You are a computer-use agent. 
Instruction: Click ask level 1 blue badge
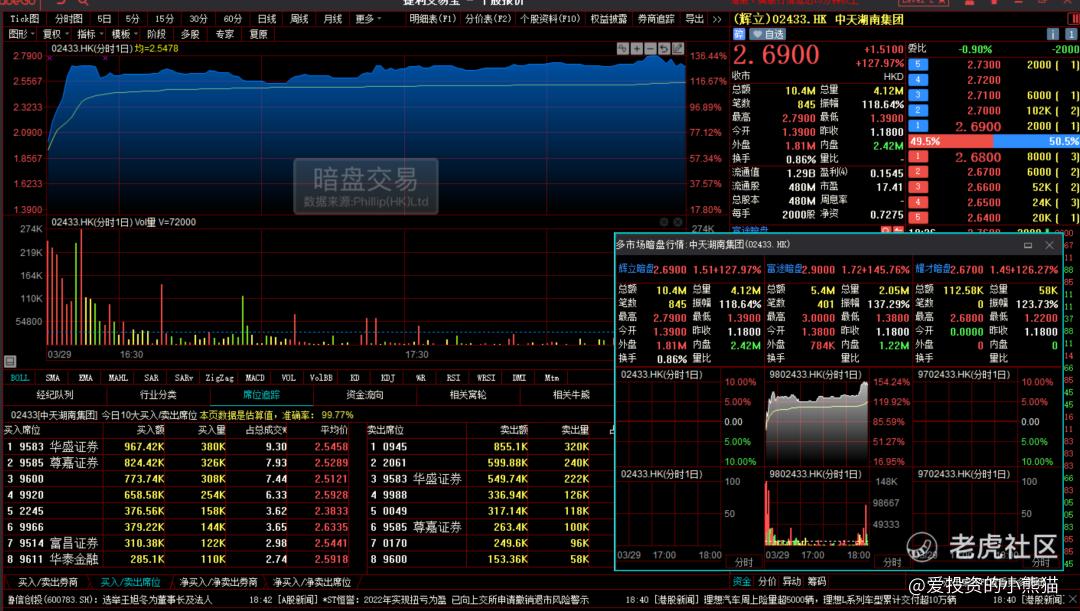pyautogui.click(x=917, y=125)
